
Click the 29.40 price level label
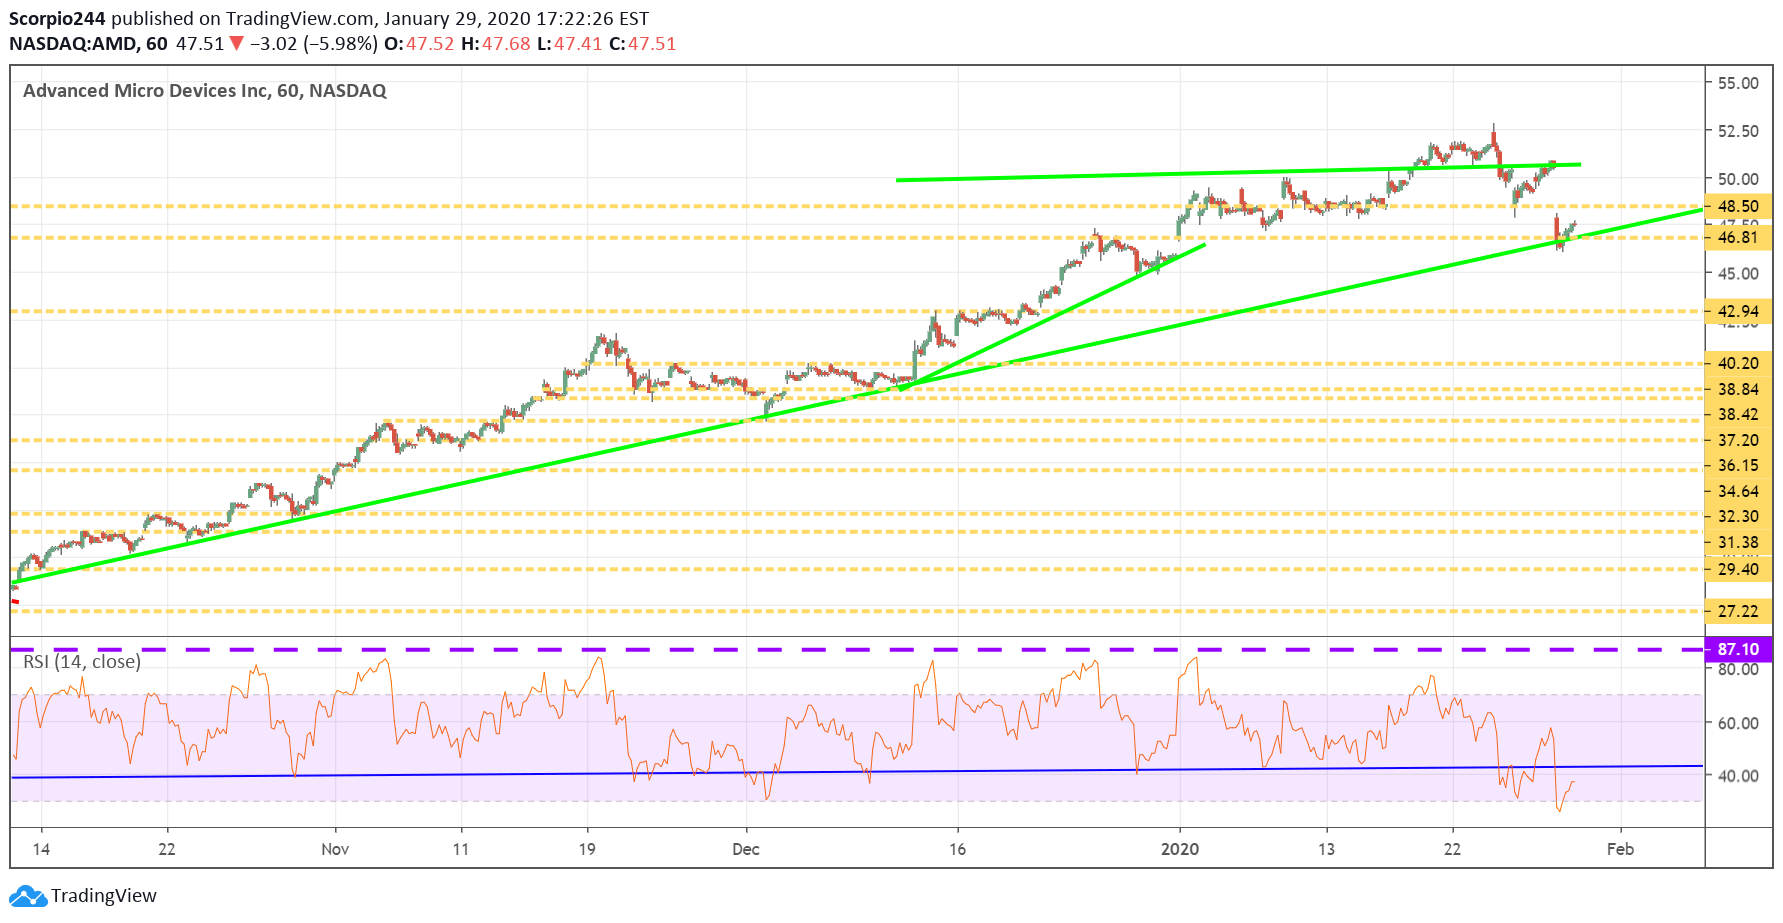tap(1738, 569)
